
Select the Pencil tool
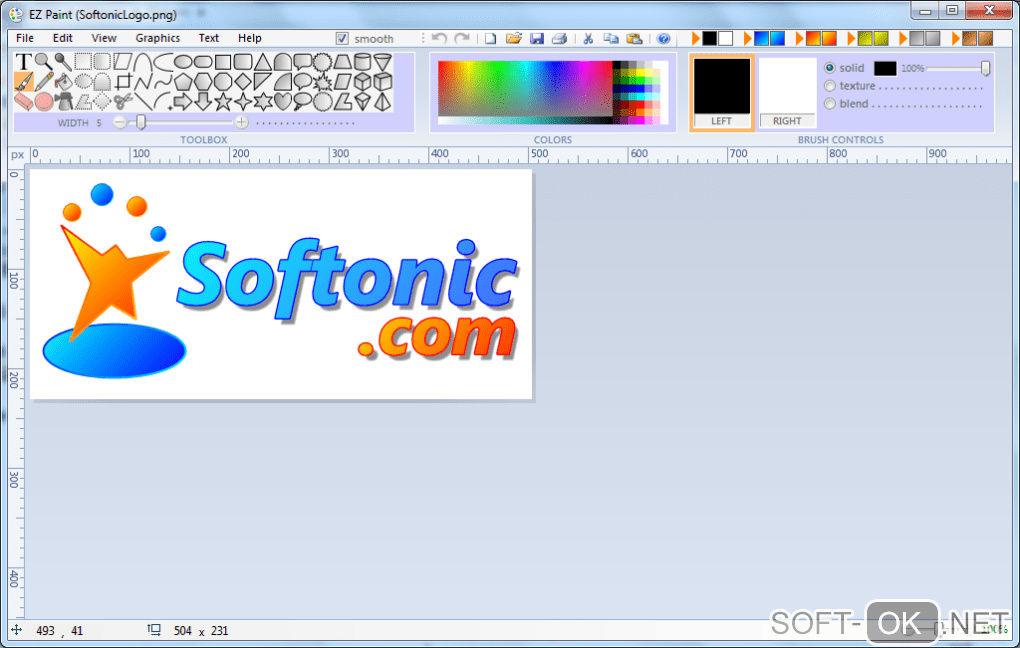[x=44, y=82]
